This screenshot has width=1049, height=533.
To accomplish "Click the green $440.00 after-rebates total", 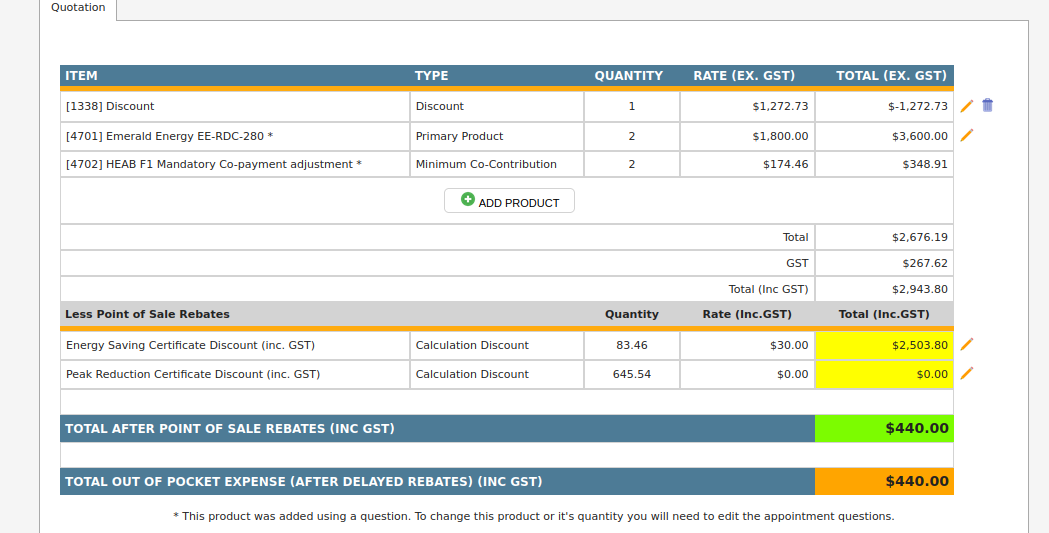I will (884, 429).
